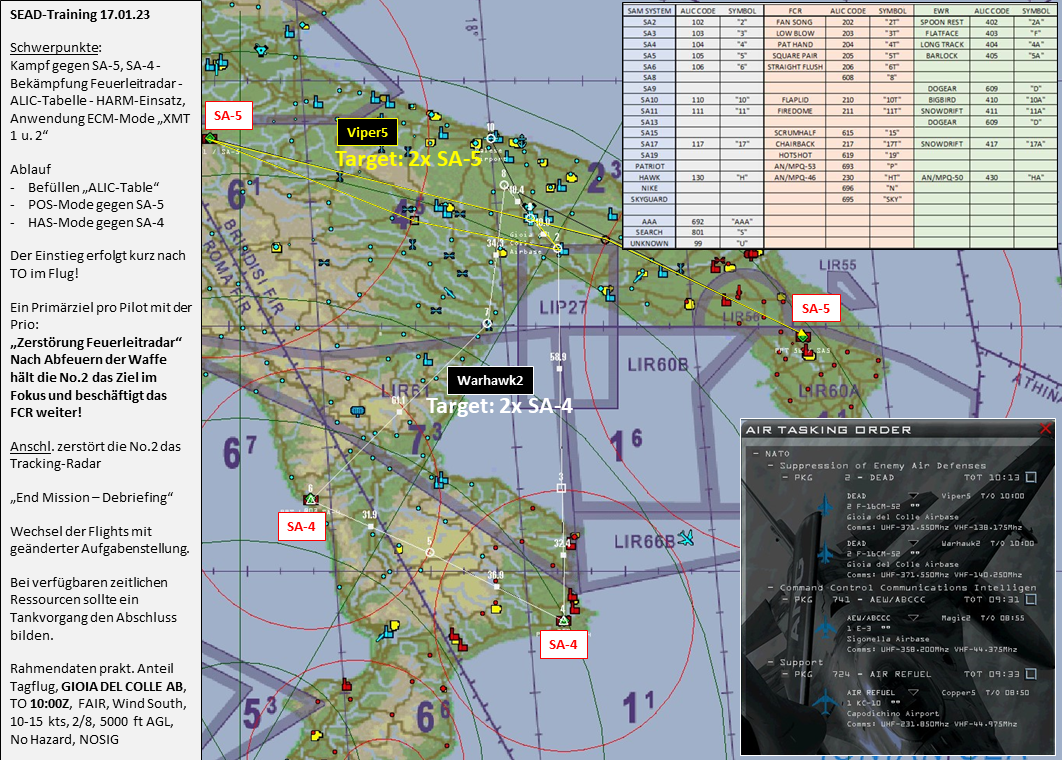Screen dimensions: 1062x760
Task: Collapse Command Control Communications Intelligence node
Action: coord(771,588)
